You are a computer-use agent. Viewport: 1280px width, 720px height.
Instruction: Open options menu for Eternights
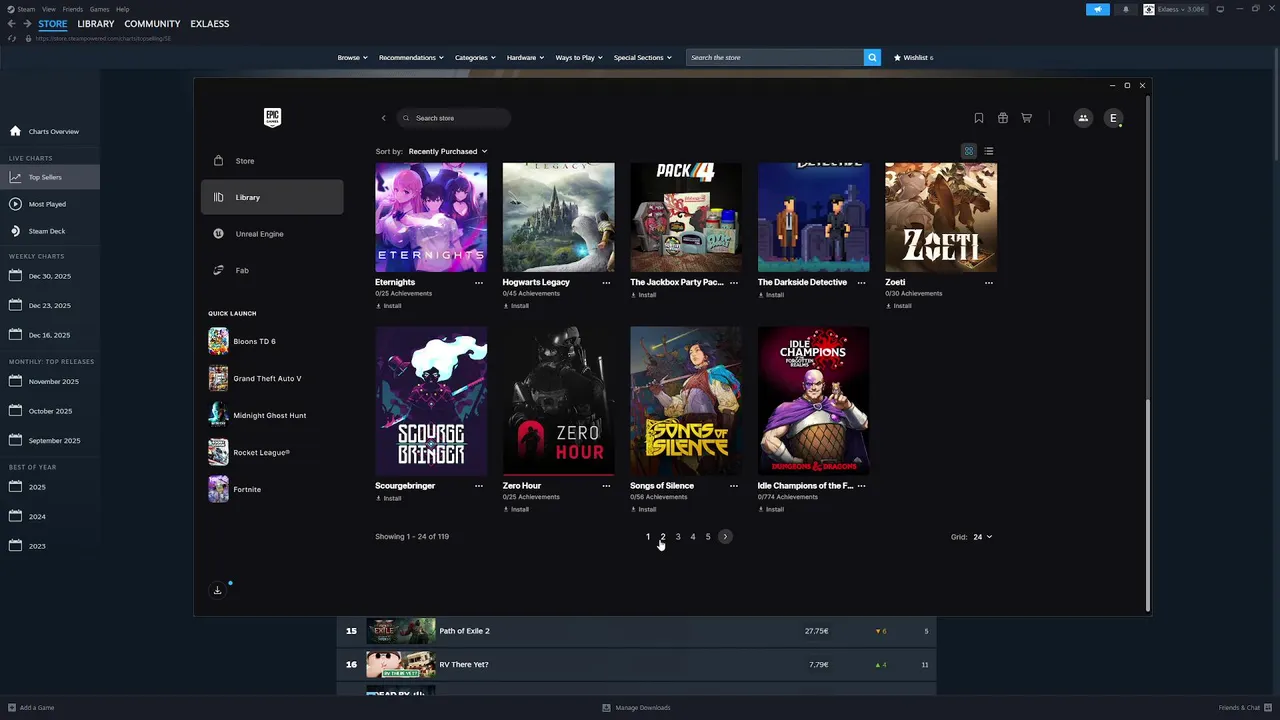pyautogui.click(x=479, y=283)
